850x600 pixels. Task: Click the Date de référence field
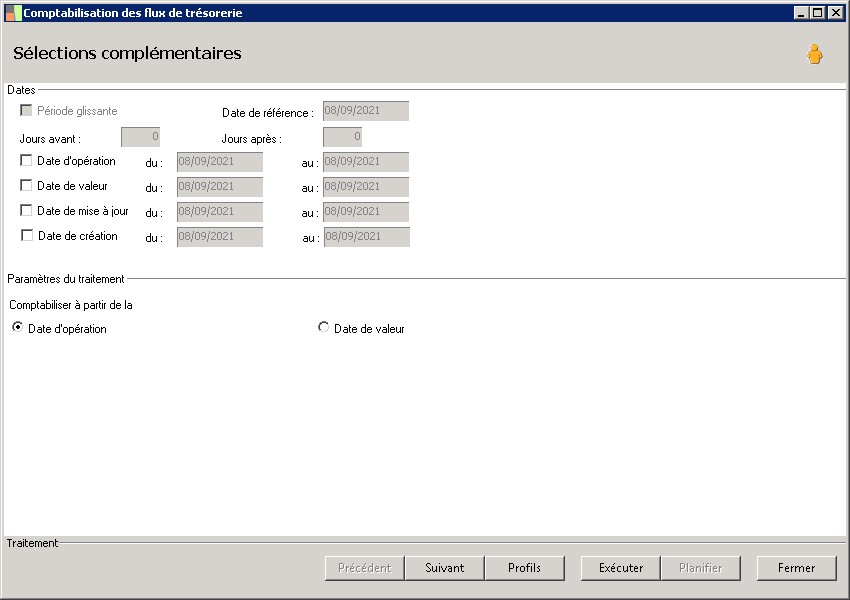click(365, 111)
